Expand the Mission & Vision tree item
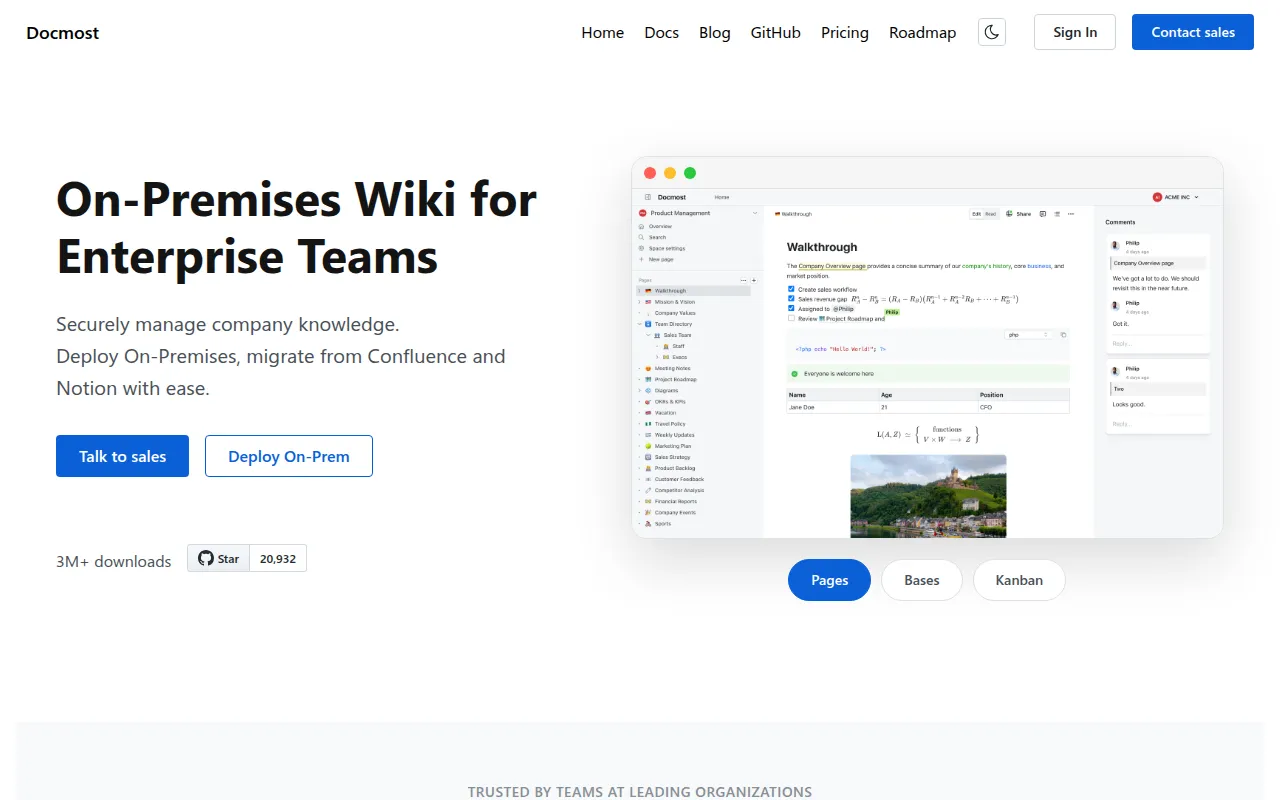This screenshot has height=800, width=1280. [x=640, y=302]
